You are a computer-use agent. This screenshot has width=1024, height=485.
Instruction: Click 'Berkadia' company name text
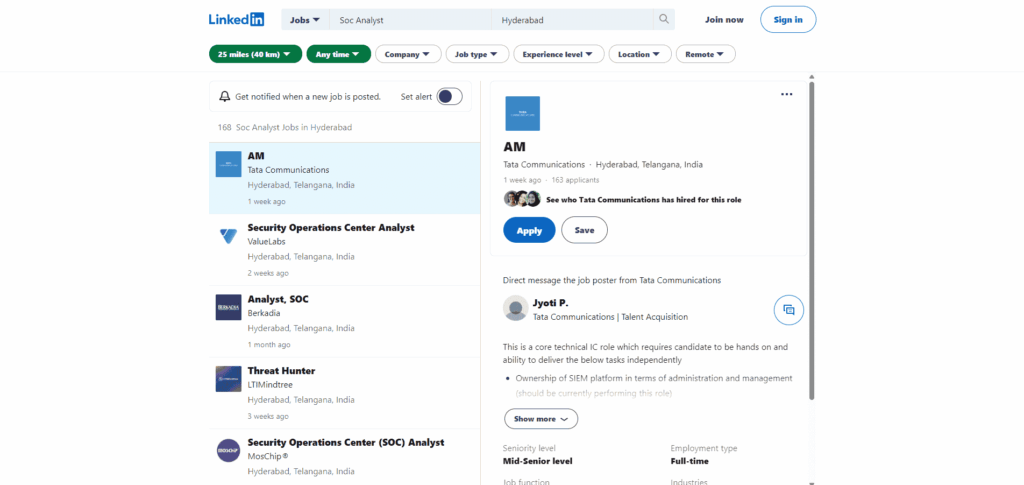click(x=264, y=313)
